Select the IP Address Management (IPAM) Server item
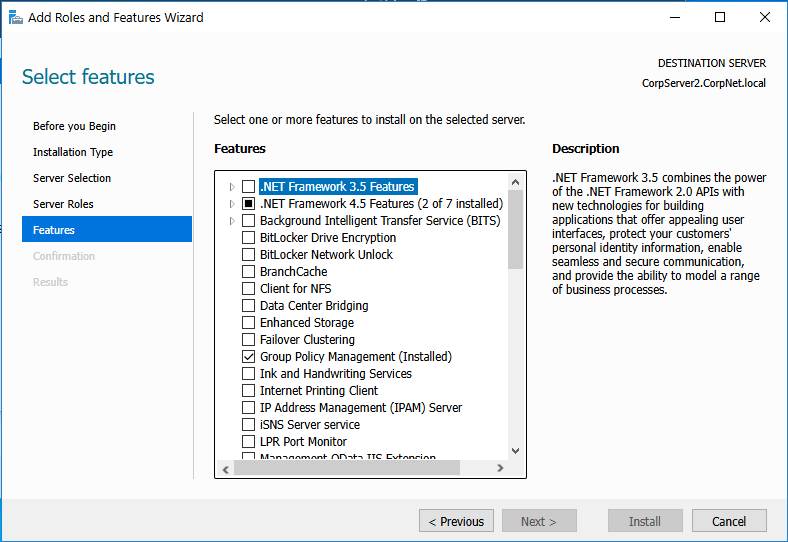The height and width of the screenshot is (542, 788). coord(360,408)
